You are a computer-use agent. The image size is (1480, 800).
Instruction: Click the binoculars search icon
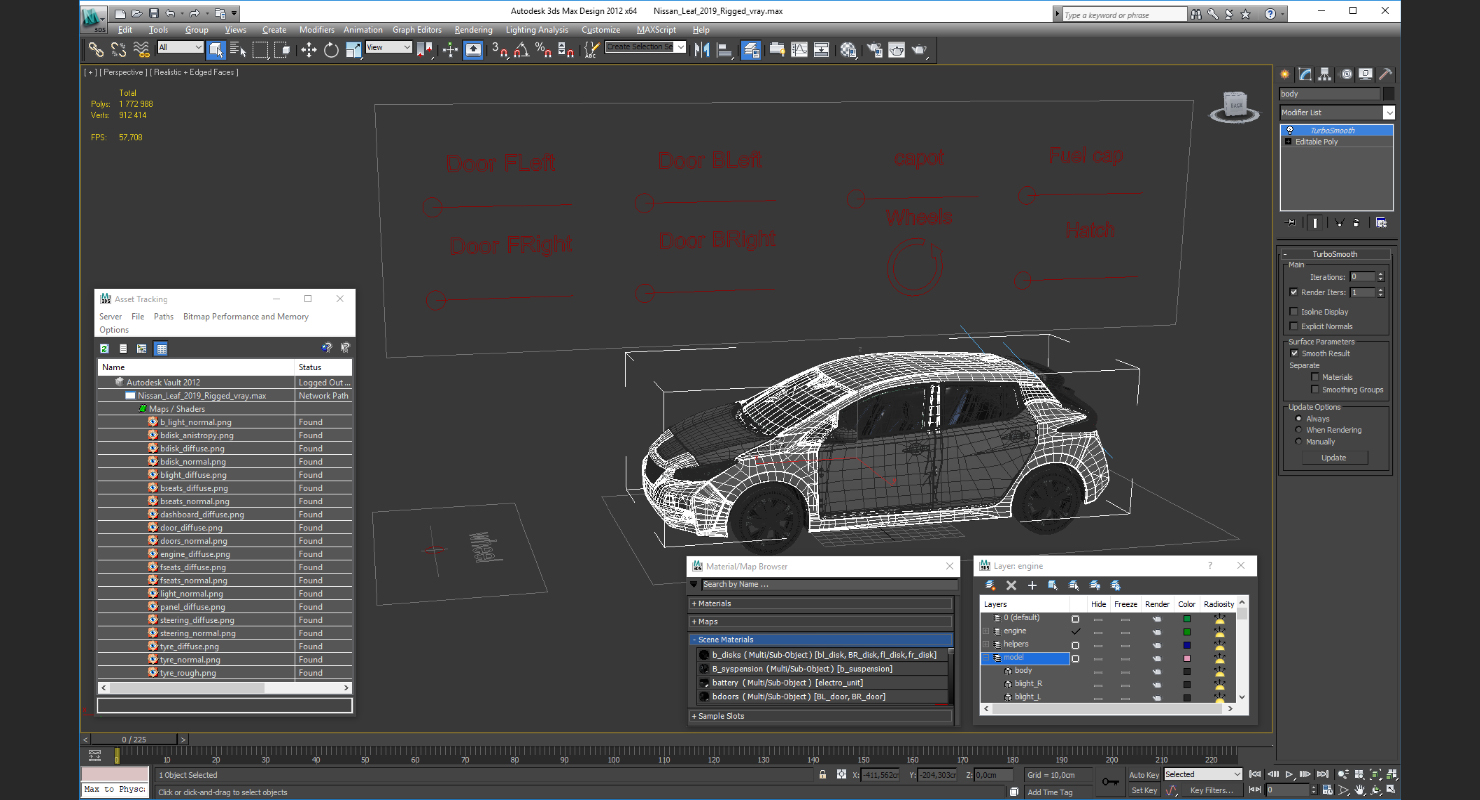tap(1196, 14)
